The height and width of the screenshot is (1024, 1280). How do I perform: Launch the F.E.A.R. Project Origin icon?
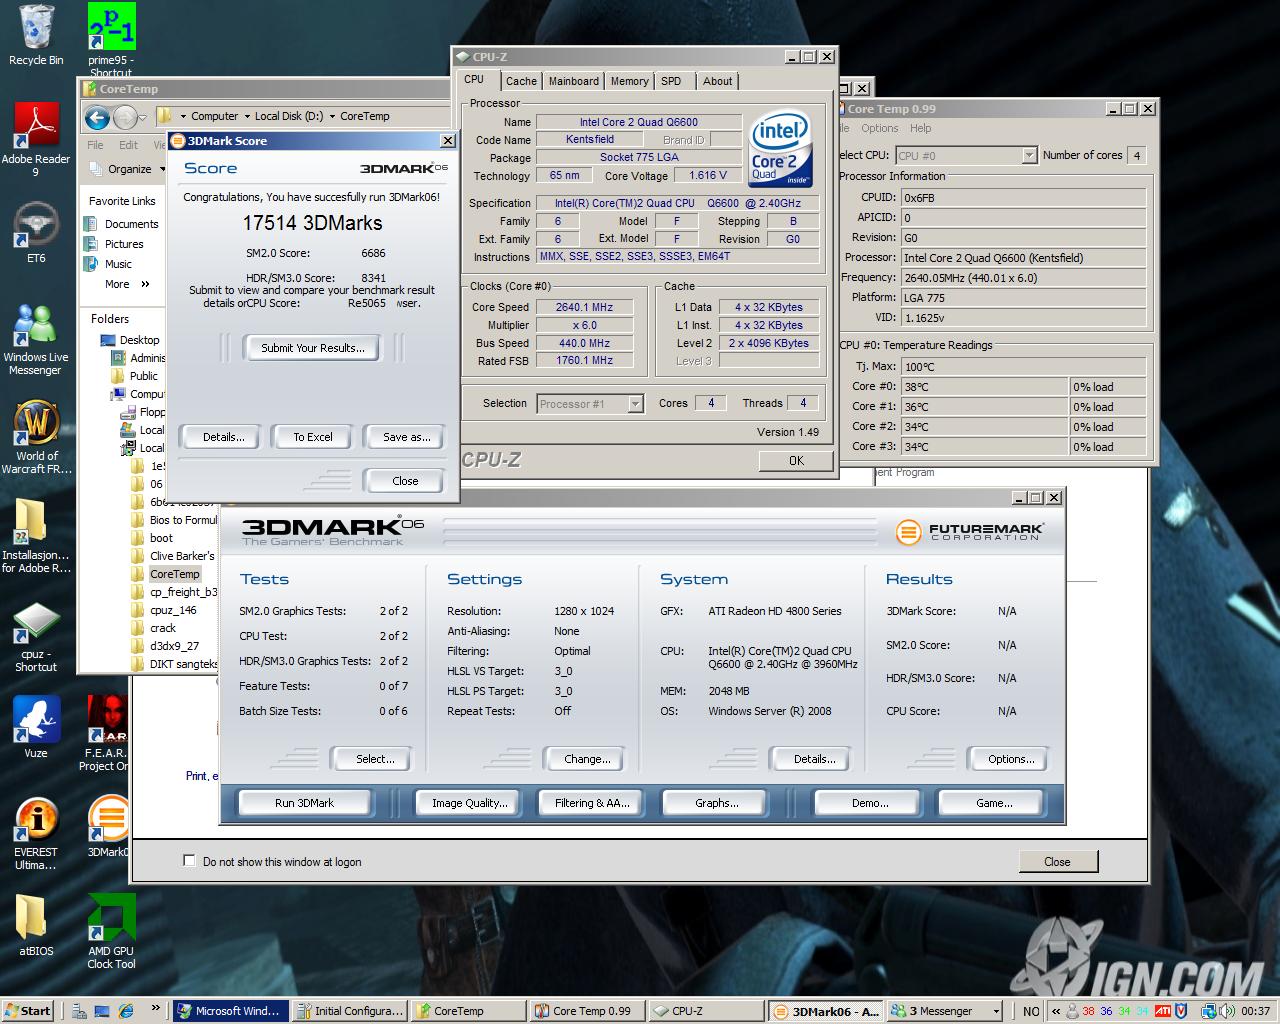[x=106, y=733]
